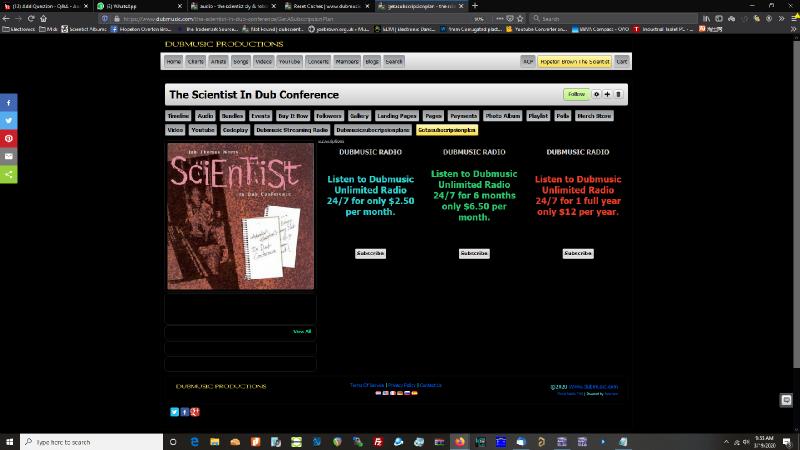Subscribe to the $2.50 per month plan
The height and width of the screenshot is (450, 800).
370,253
